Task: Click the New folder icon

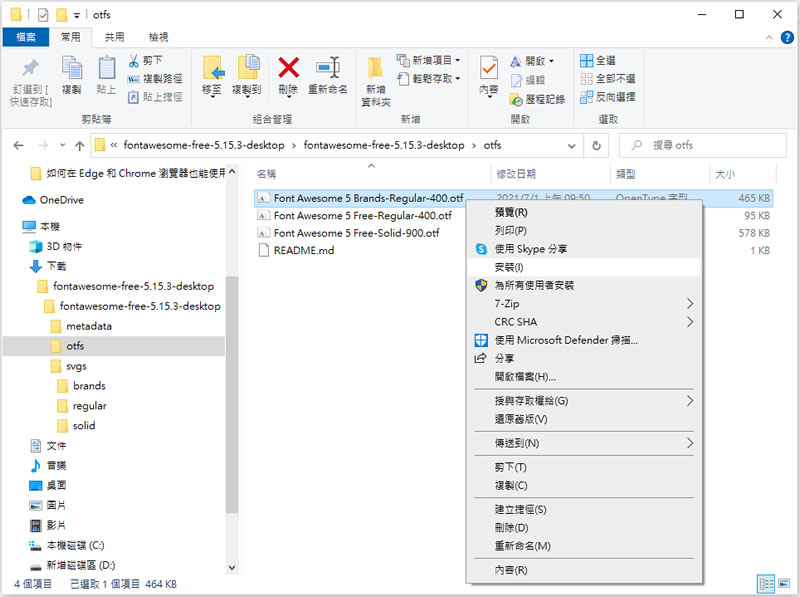Action: click(x=376, y=69)
